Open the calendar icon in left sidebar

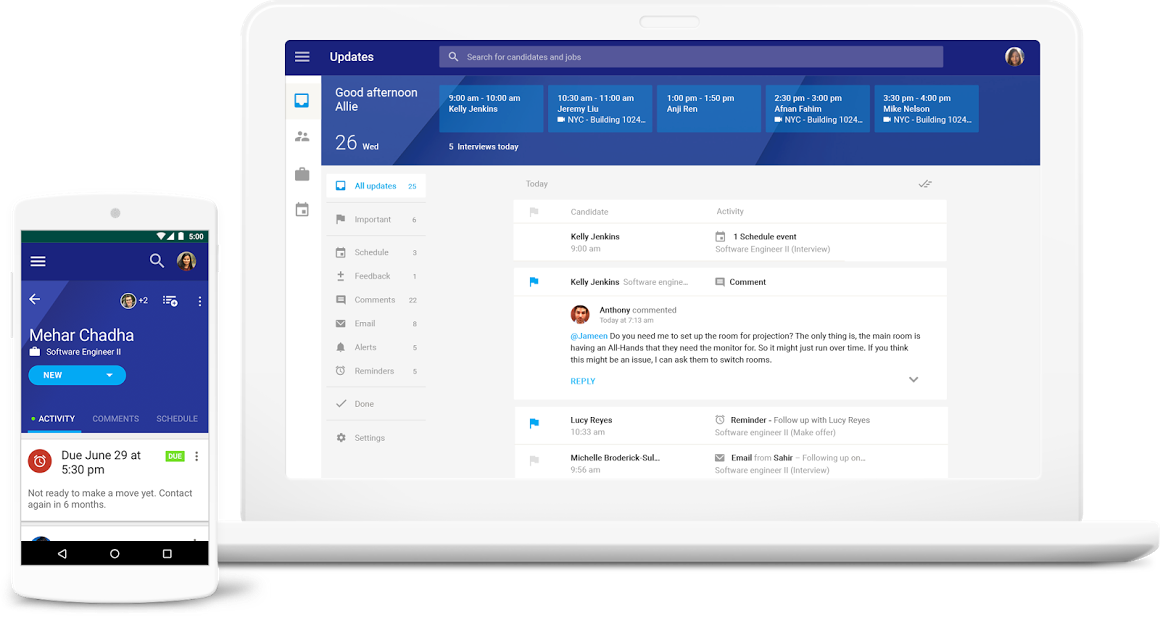[302, 210]
